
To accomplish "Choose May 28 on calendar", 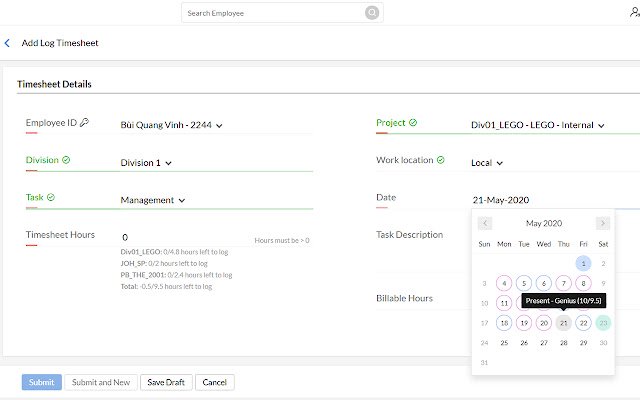I will click(563, 342).
